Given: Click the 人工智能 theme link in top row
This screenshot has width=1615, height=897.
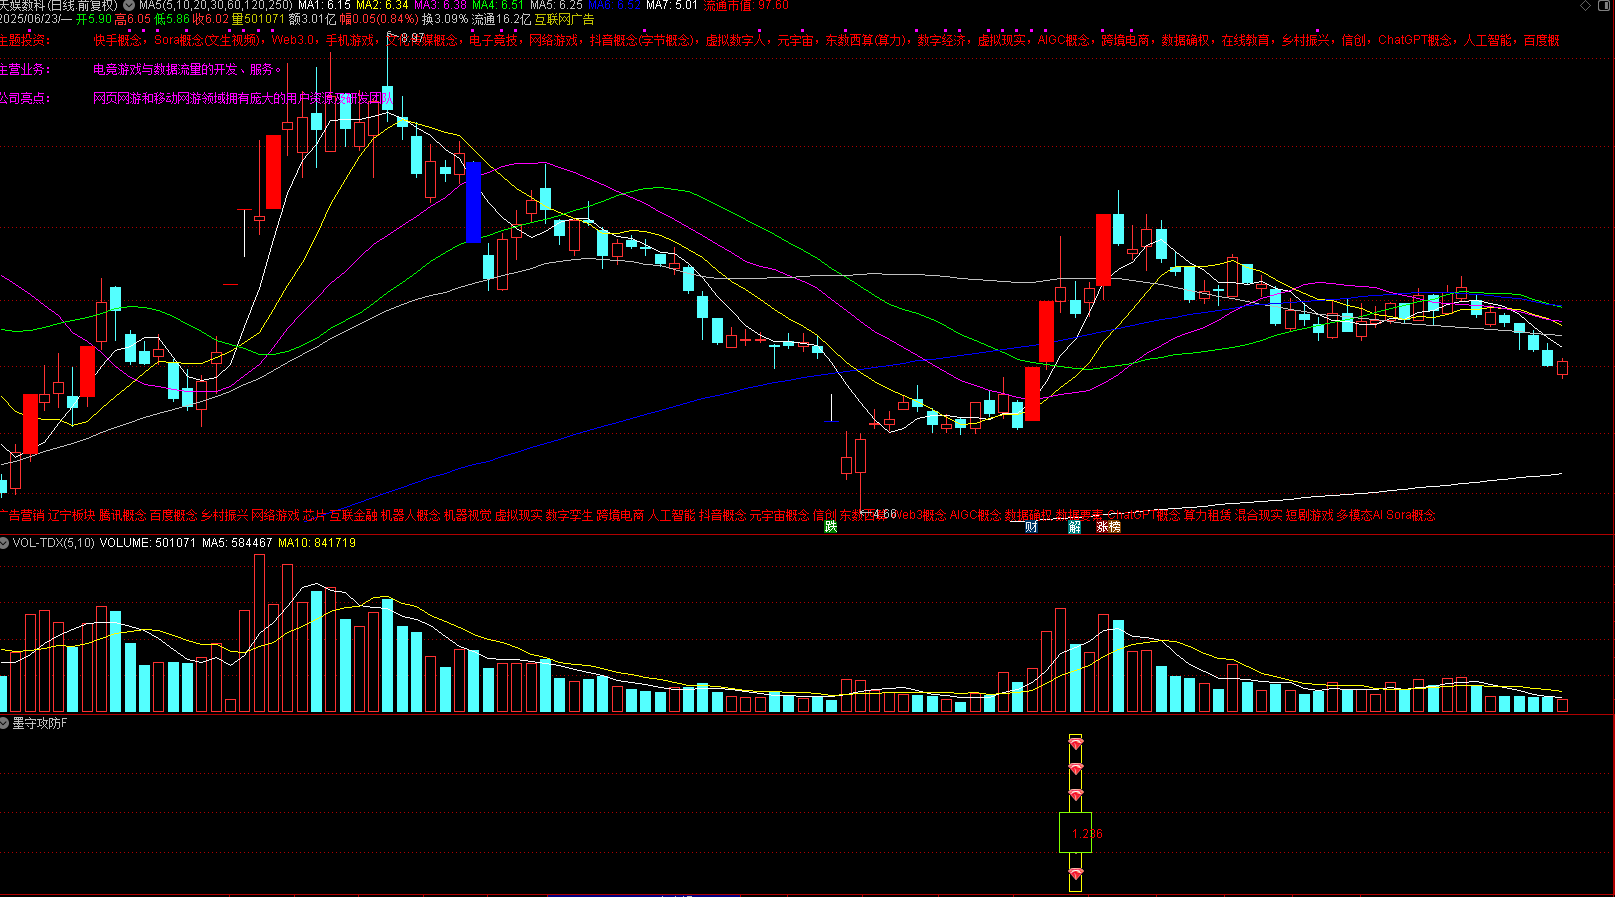Looking at the screenshot, I should [1488, 41].
